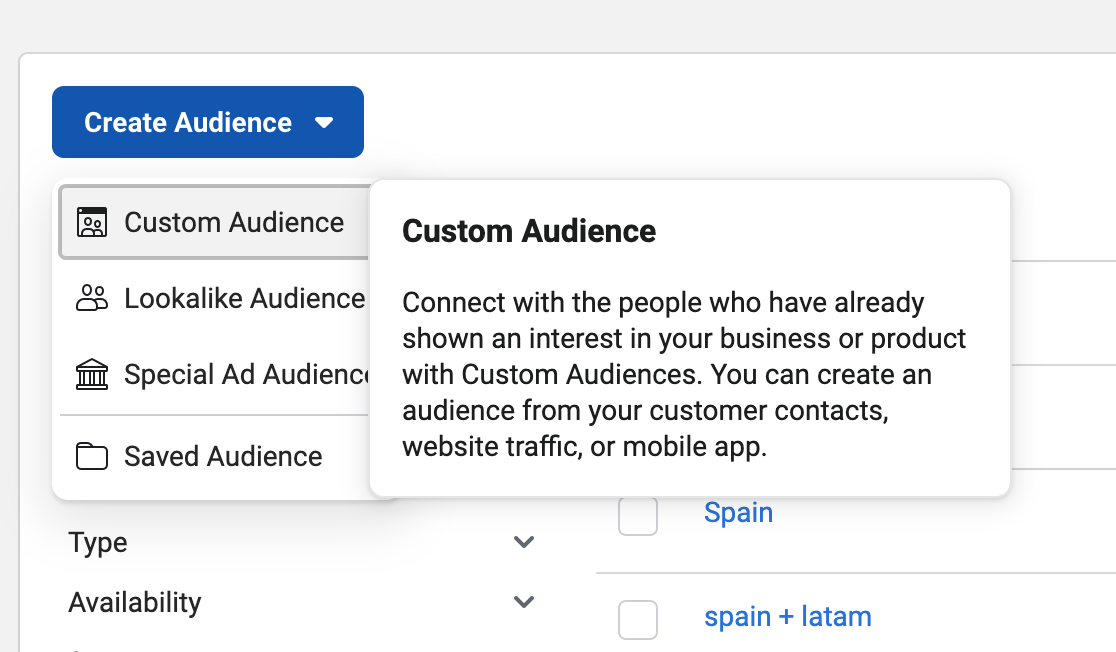Choose Lookalike Audience from the menu
This screenshot has height=652, width=1116.
click(x=244, y=298)
